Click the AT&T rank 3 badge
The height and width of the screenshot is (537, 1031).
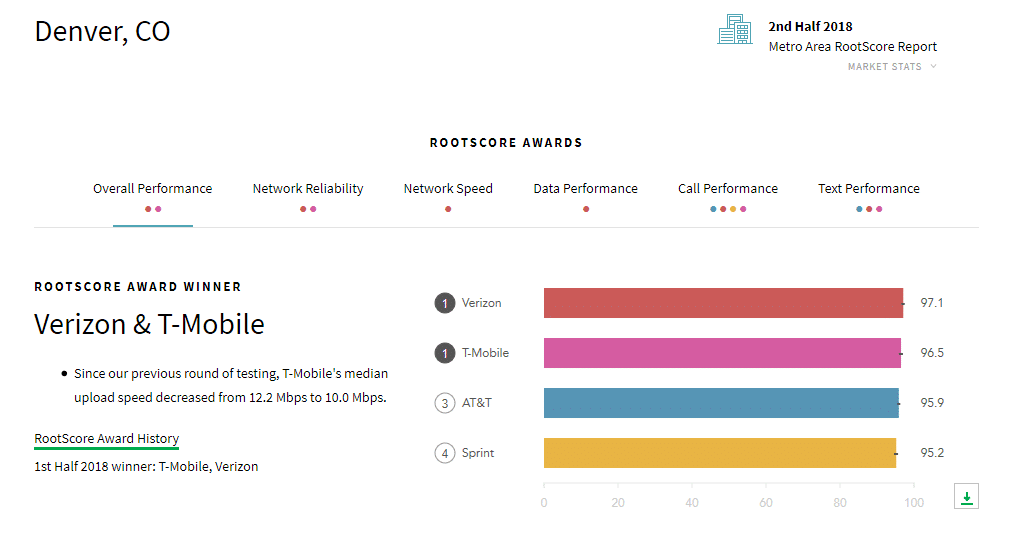coord(444,403)
